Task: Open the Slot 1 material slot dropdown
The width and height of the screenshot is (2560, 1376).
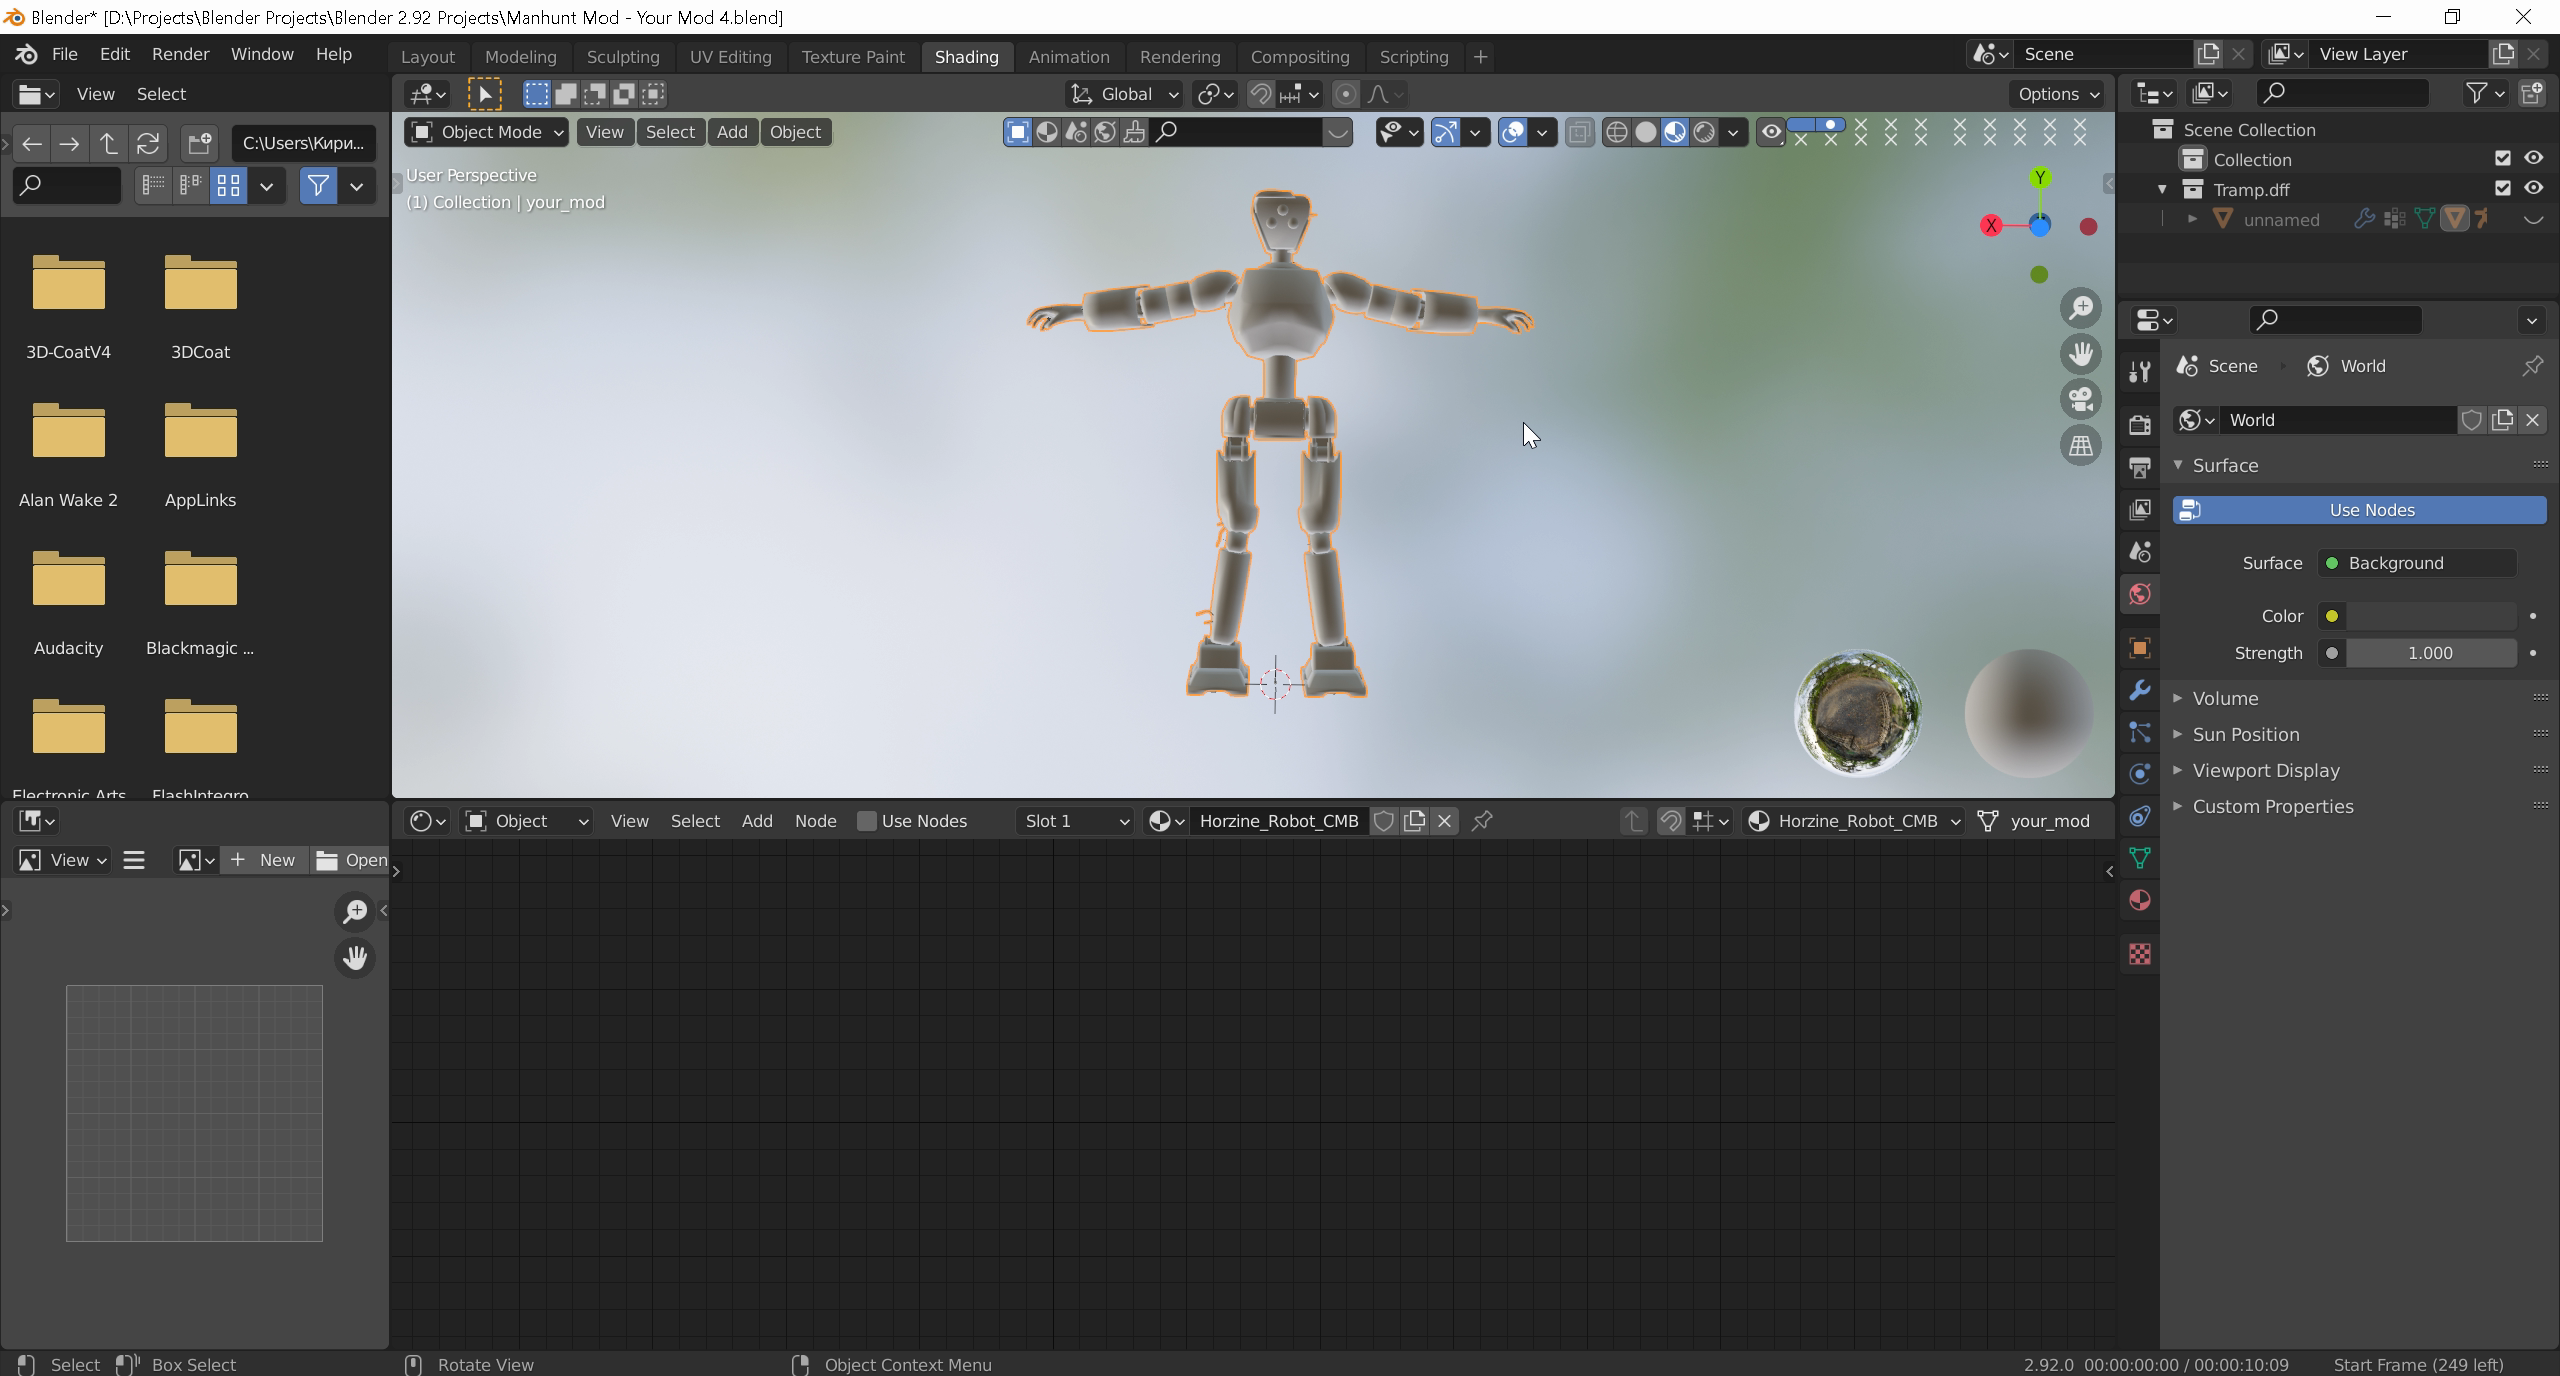Action: click(x=1075, y=821)
